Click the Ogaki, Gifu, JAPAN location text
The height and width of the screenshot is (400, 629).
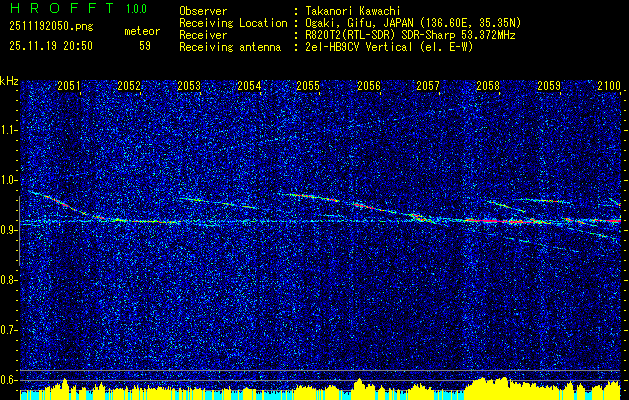tap(412, 23)
